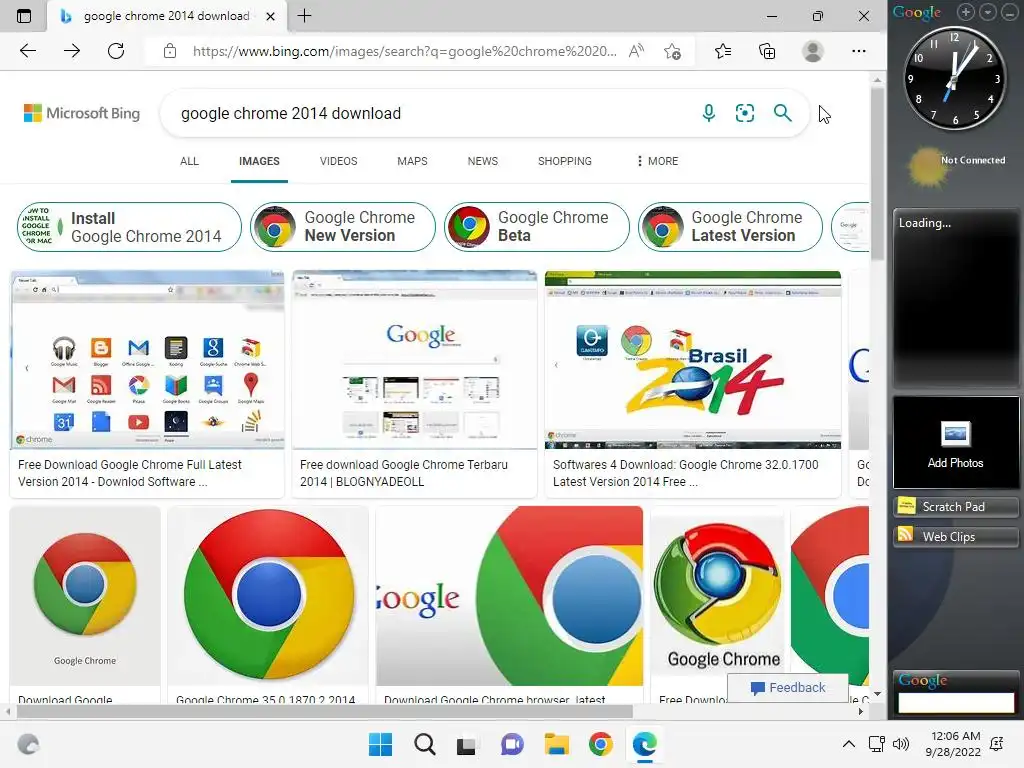Expand the Scratch Pad gadget

(955, 506)
